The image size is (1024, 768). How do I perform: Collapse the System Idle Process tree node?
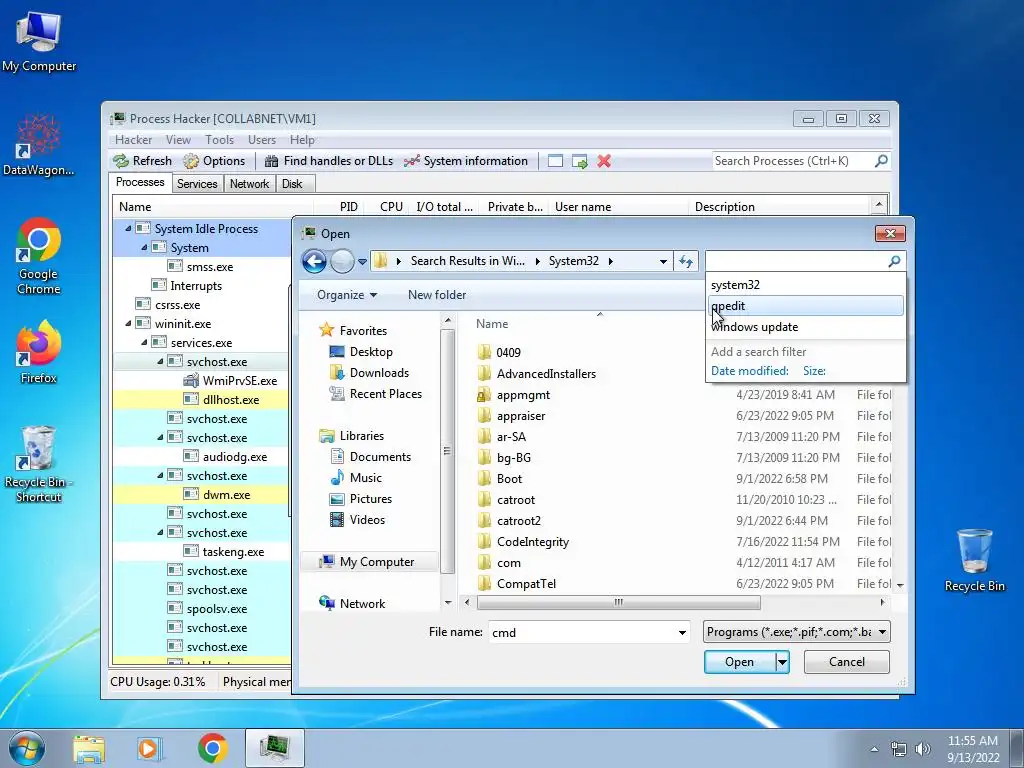click(128, 229)
